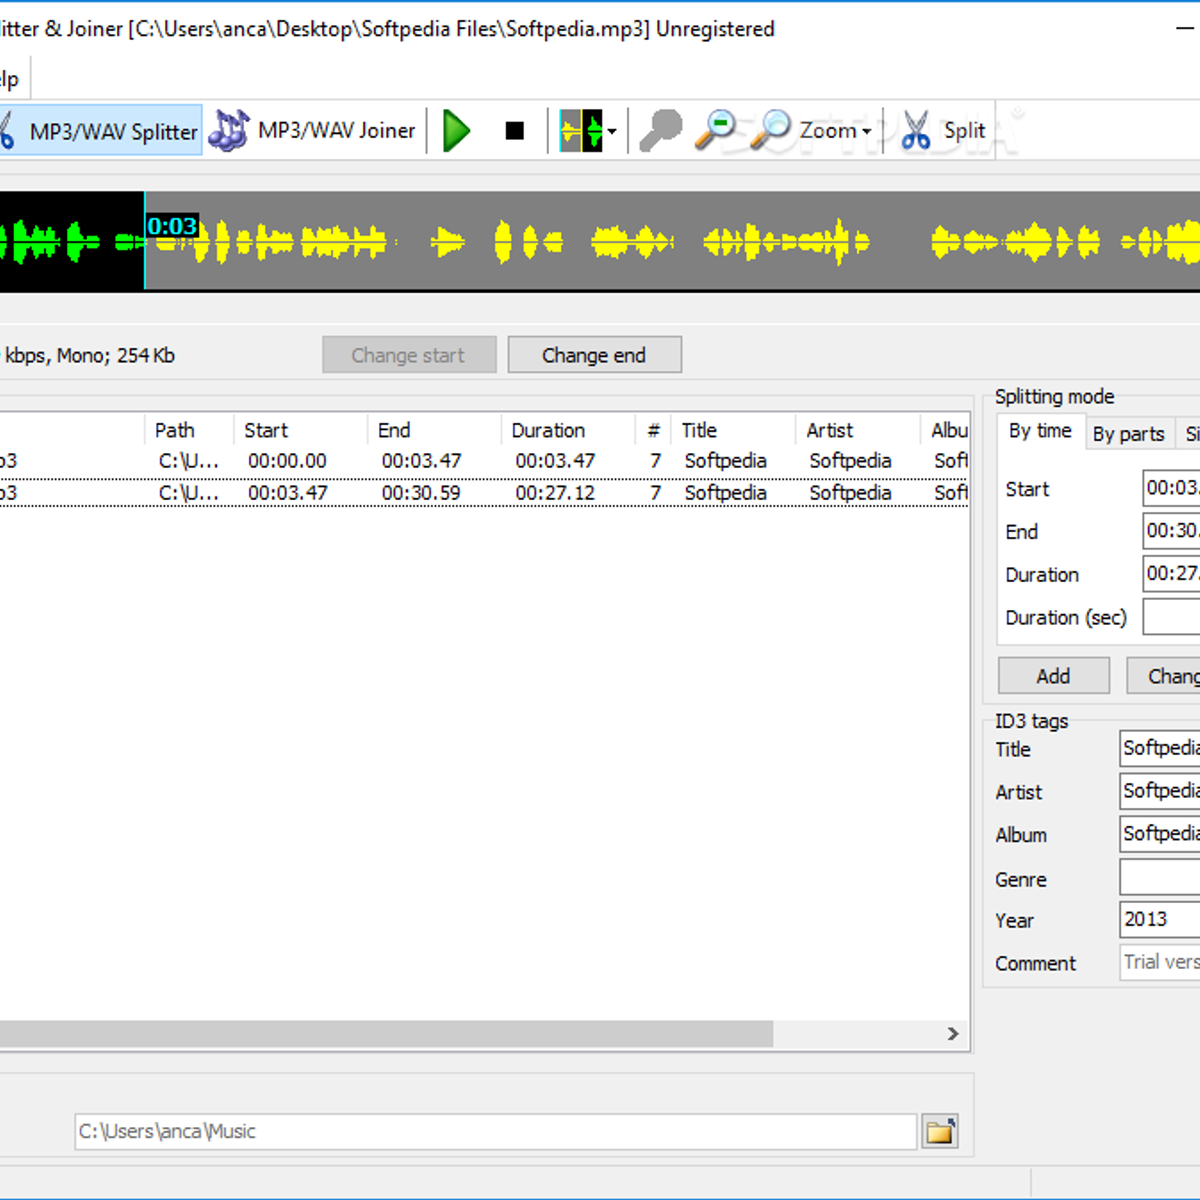This screenshot has width=1200, height=1200.
Task: Click the zoom out magnifier icon
Action: click(x=715, y=130)
